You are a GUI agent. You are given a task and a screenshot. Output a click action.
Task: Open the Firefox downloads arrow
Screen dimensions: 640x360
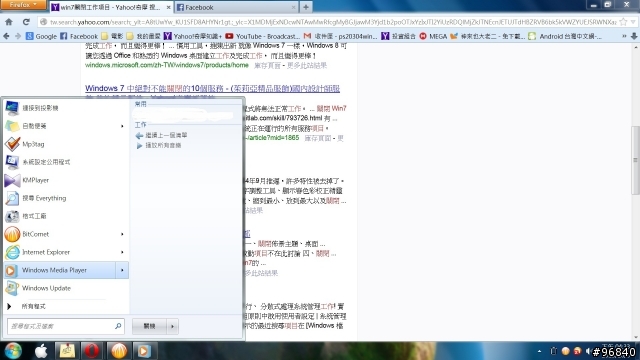[634, 36]
